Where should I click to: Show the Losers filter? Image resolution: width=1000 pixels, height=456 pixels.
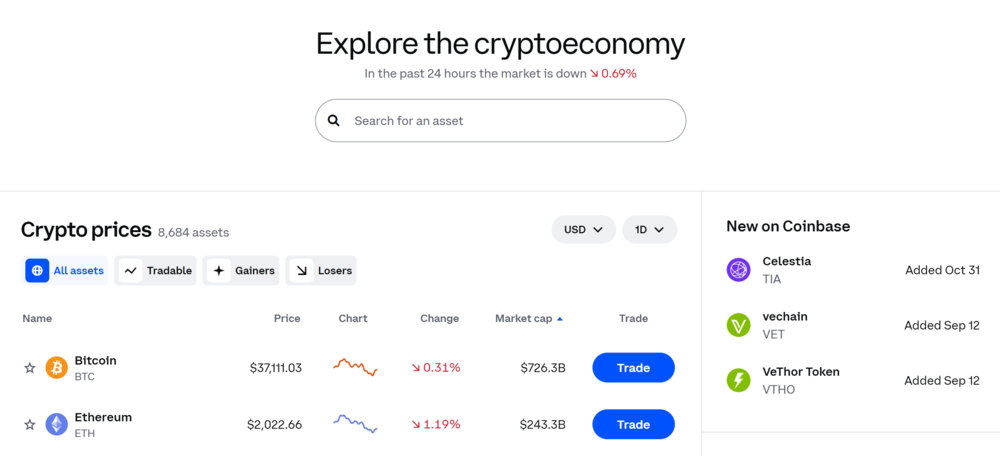pos(321,271)
